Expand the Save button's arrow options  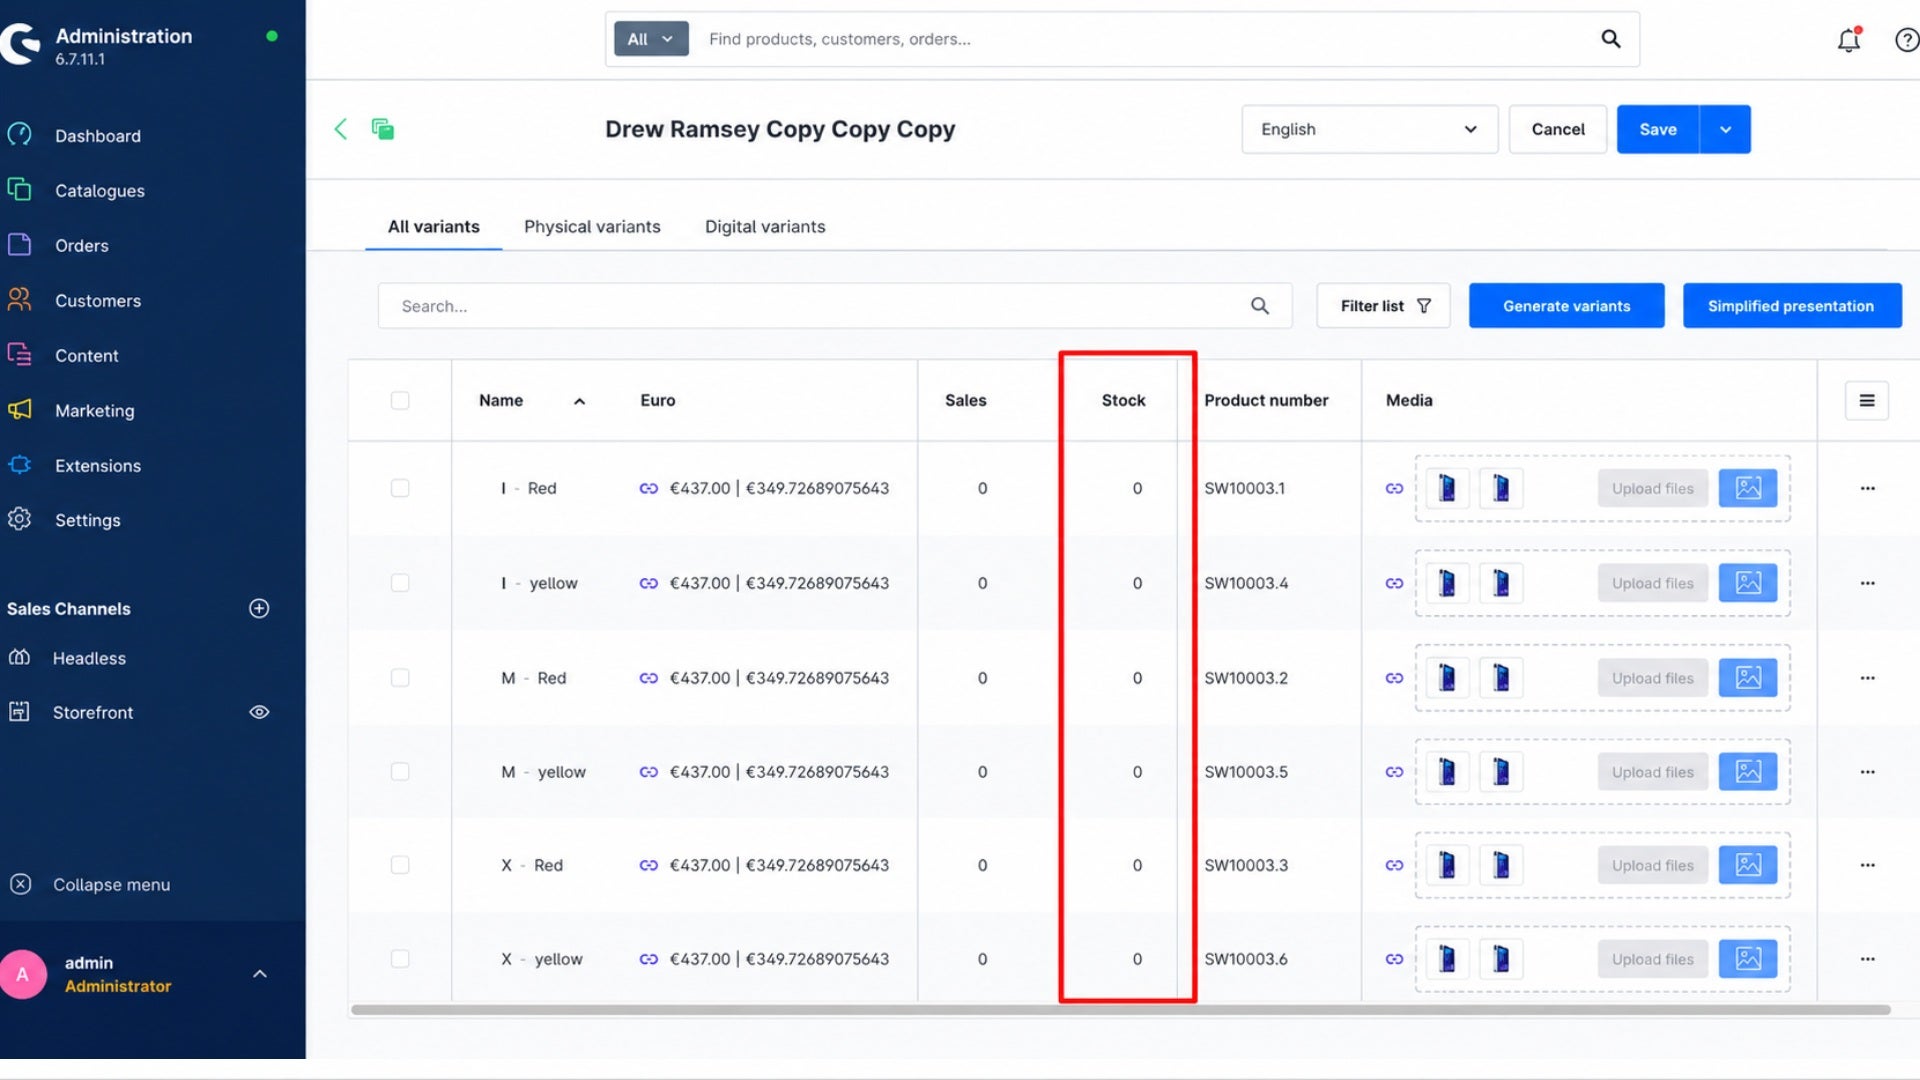1725,129
